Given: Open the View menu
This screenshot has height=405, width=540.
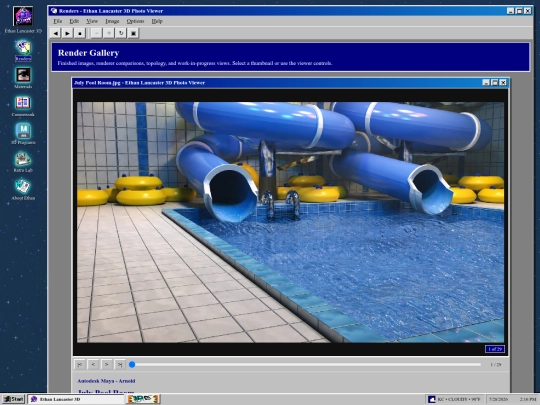Looking at the screenshot, I should pyautogui.click(x=92, y=21).
